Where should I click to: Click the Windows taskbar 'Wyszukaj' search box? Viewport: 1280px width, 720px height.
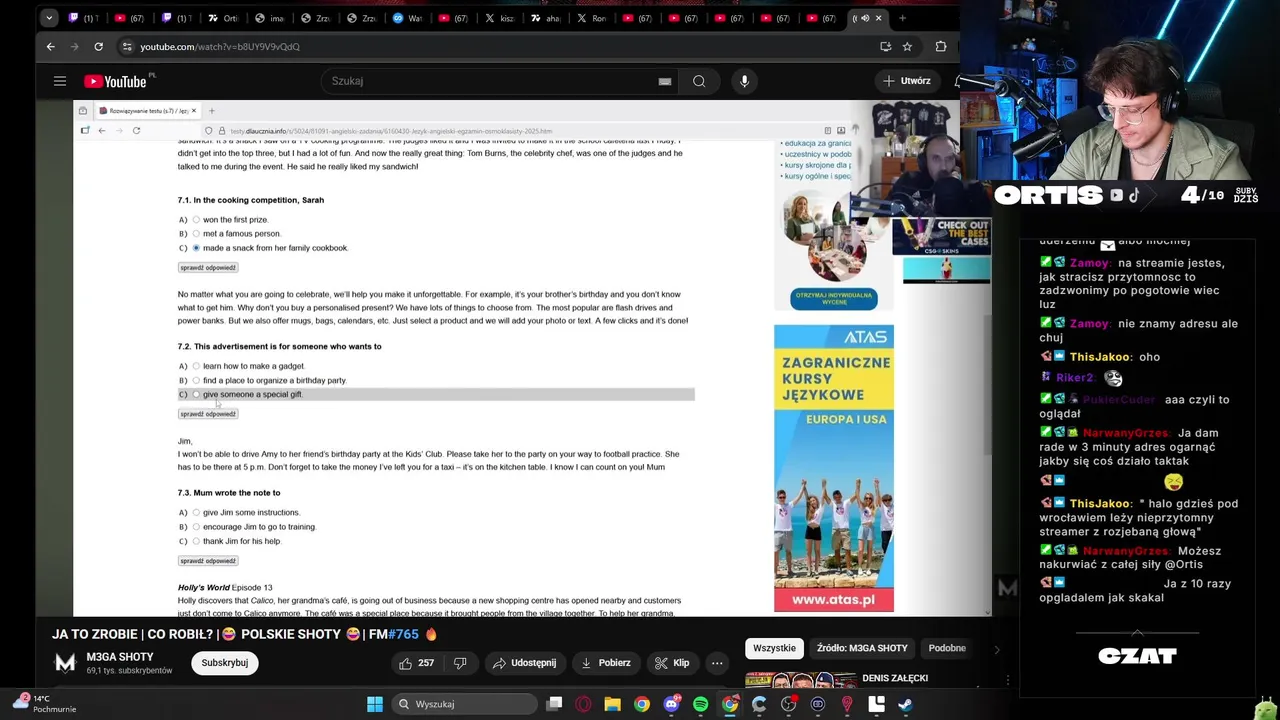pos(463,704)
